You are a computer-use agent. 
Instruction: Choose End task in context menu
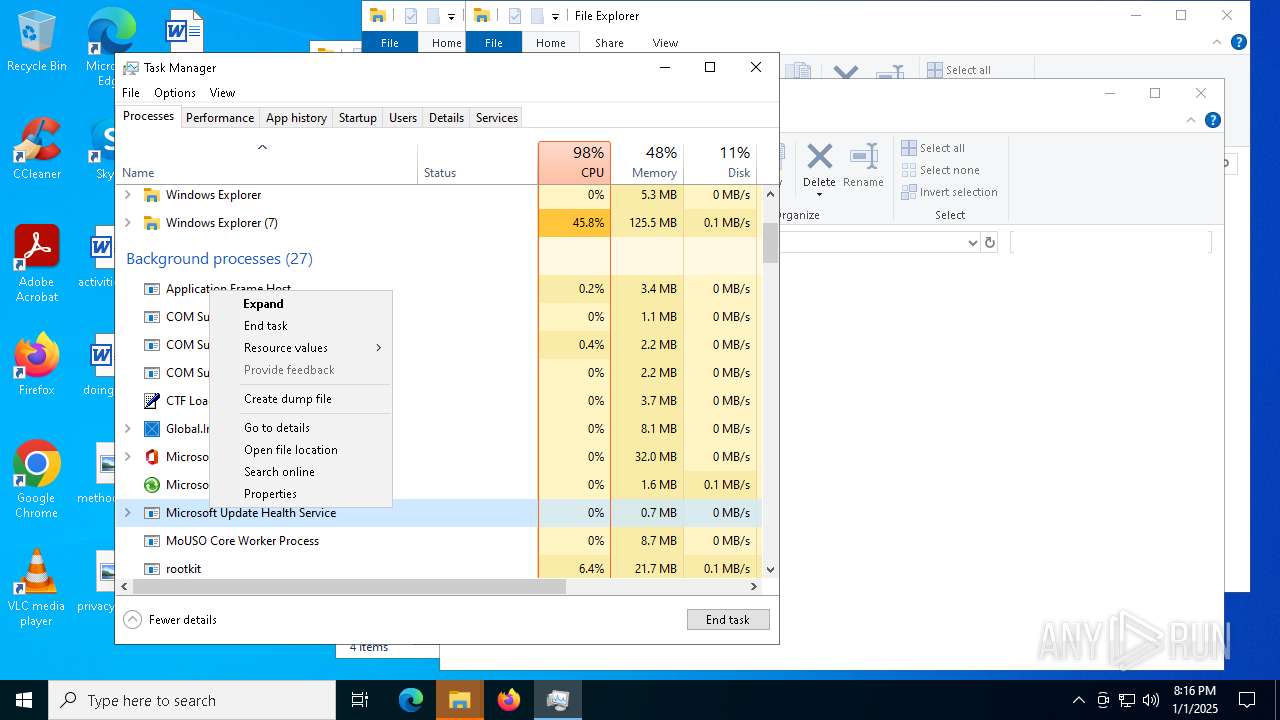(301, 326)
